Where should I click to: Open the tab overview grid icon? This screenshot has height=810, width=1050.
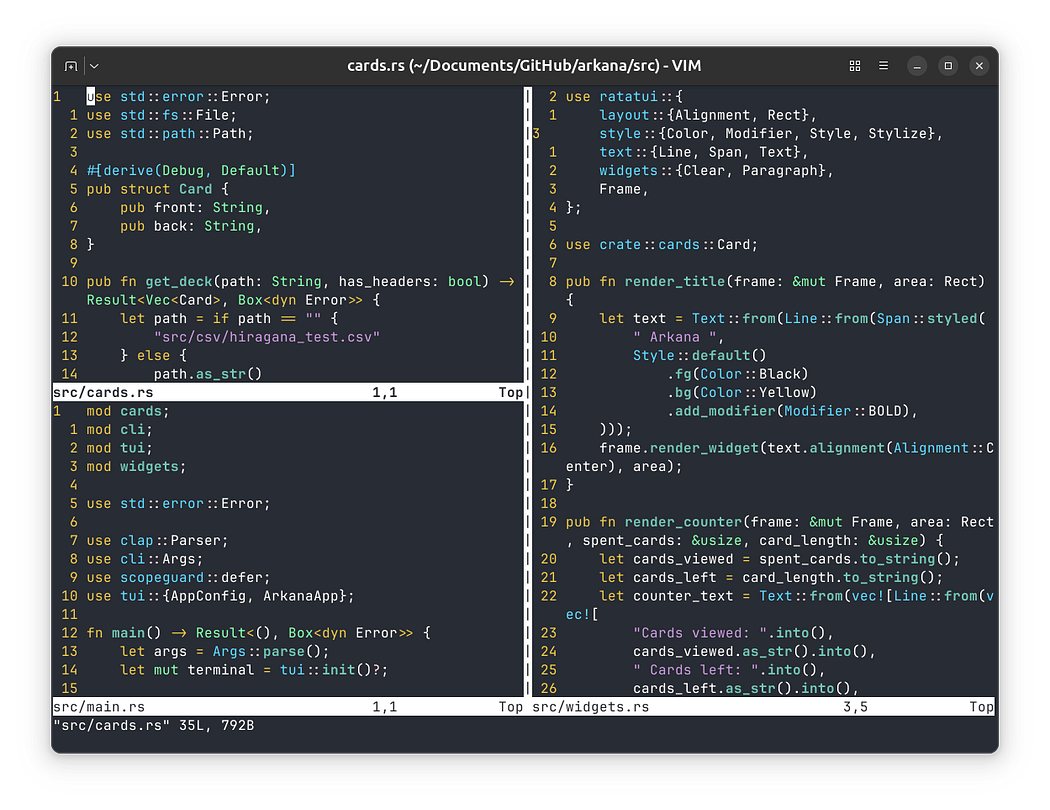pos(854,66)
